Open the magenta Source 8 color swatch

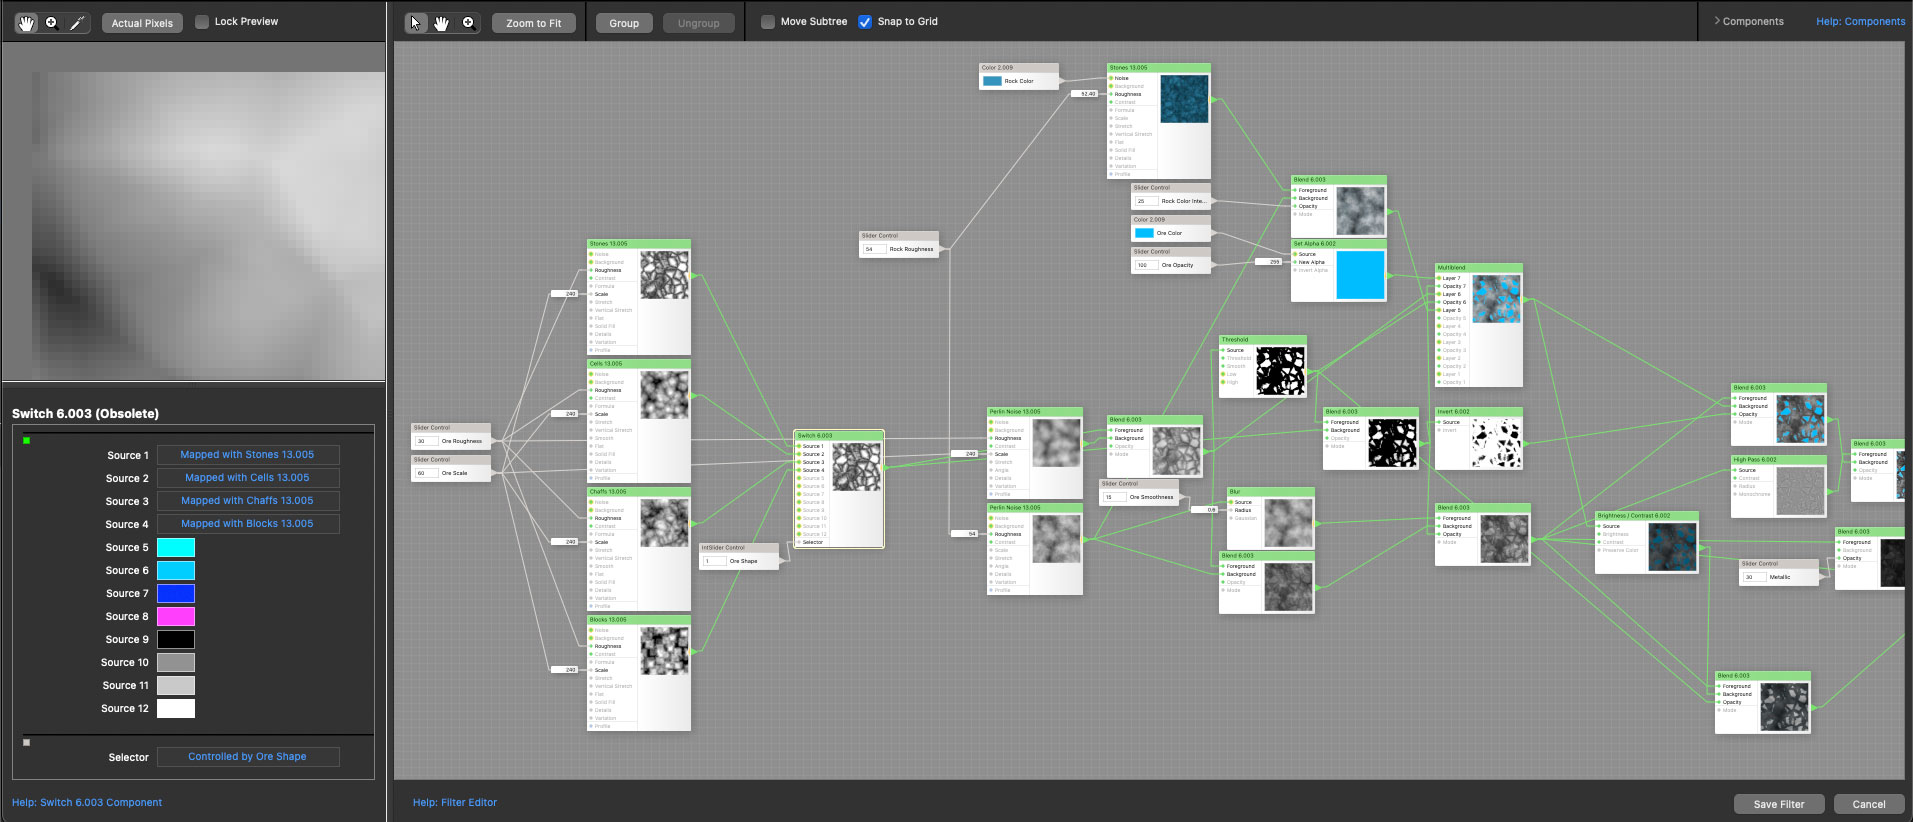click(x=176, y=617)
